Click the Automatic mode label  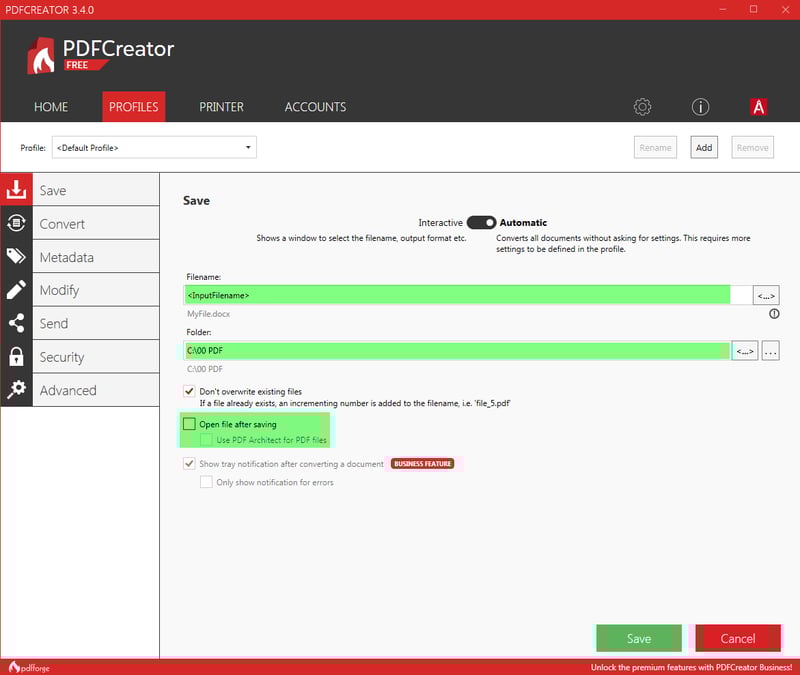click(x=523, y=222)
